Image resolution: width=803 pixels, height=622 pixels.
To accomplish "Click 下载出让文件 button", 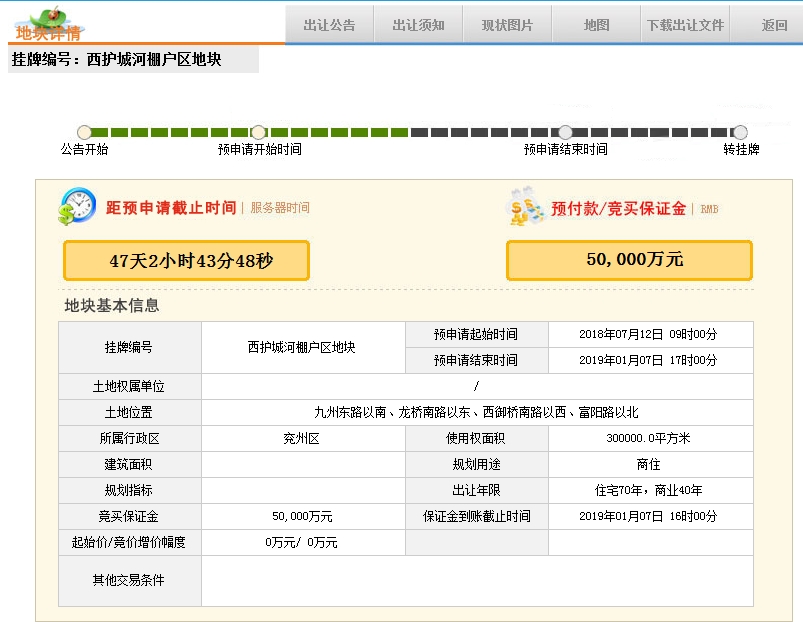I will point(685,25).
